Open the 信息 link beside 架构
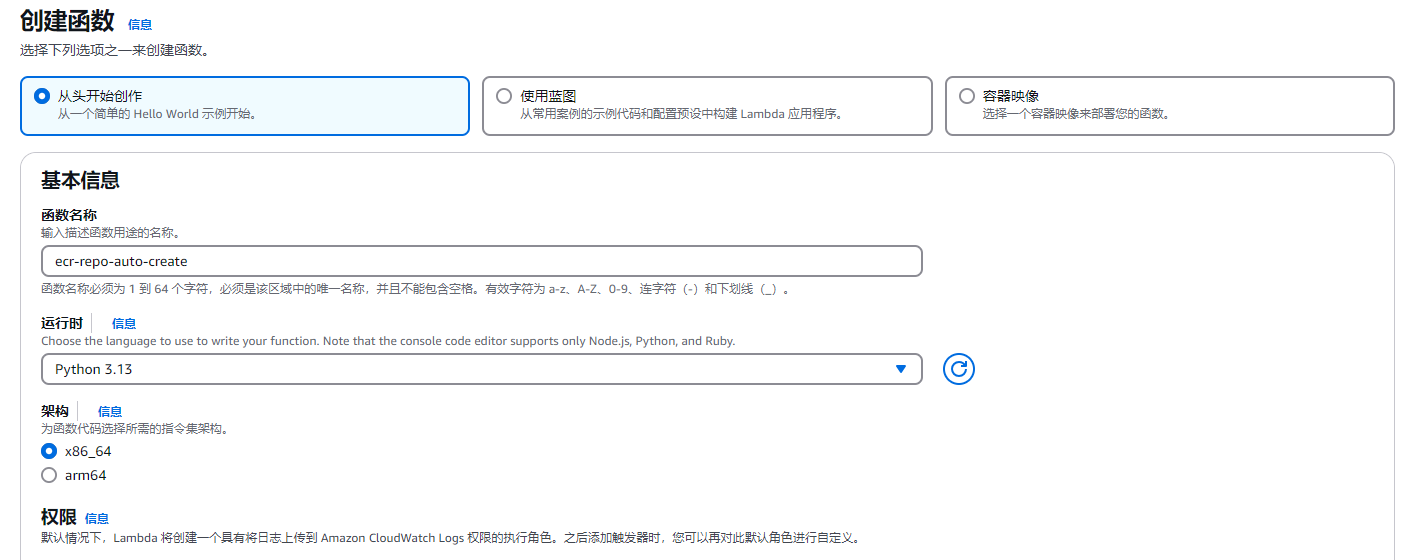The image size is (1406, 560). (x=110, y=412)
